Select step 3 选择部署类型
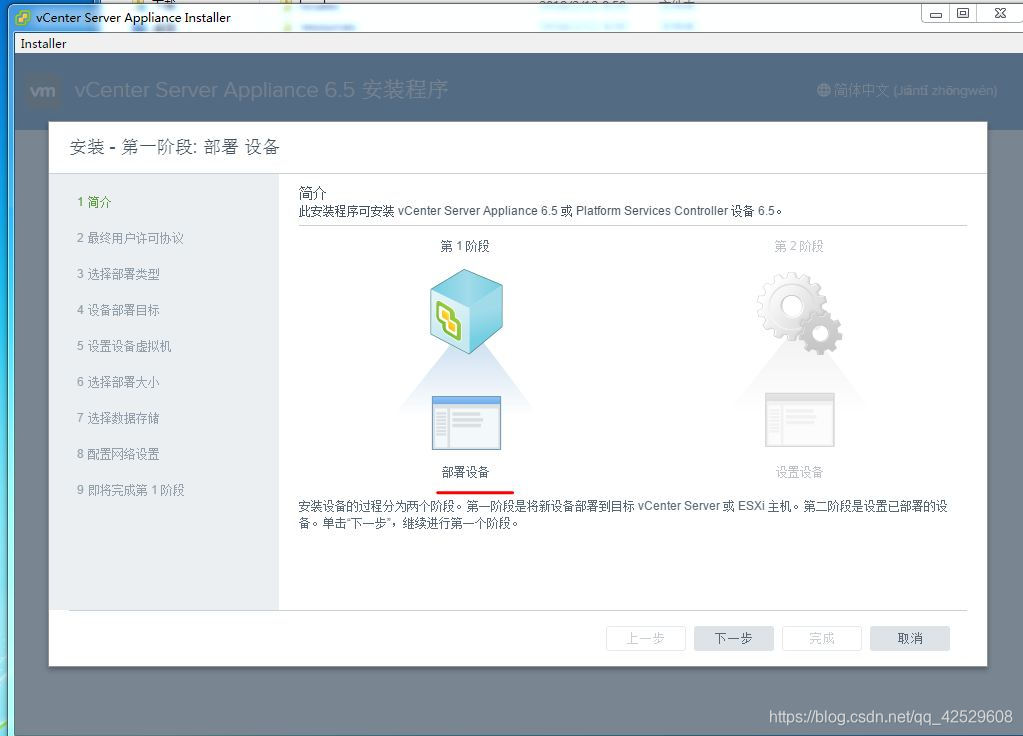This screenshot has height=736, width=1023. [x=118, y=274]
